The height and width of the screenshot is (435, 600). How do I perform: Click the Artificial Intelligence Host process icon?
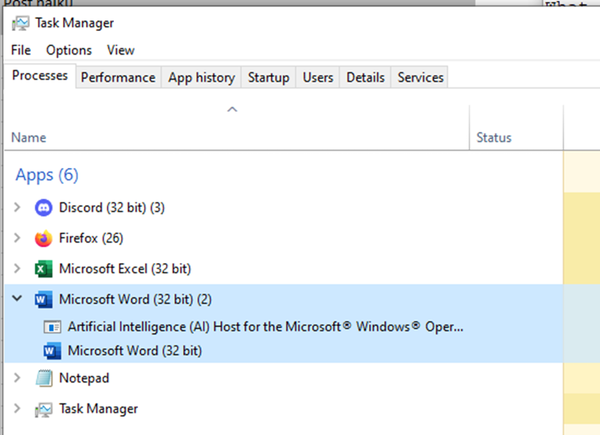(x=52, y=326)
